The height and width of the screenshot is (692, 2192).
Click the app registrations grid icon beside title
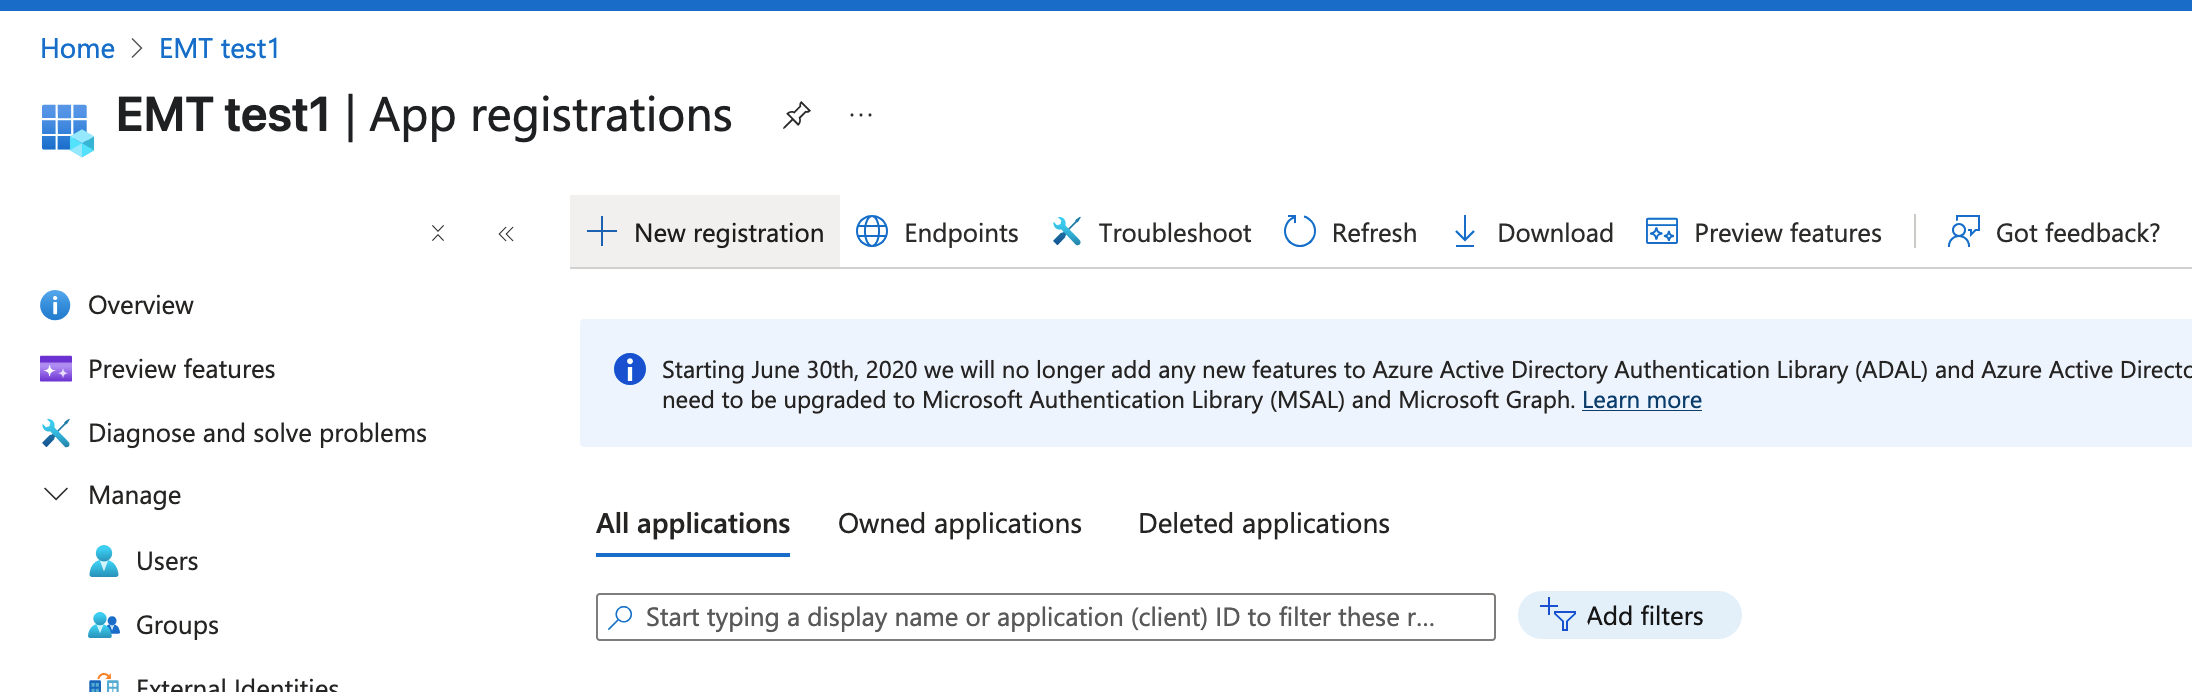coord(67,130)
